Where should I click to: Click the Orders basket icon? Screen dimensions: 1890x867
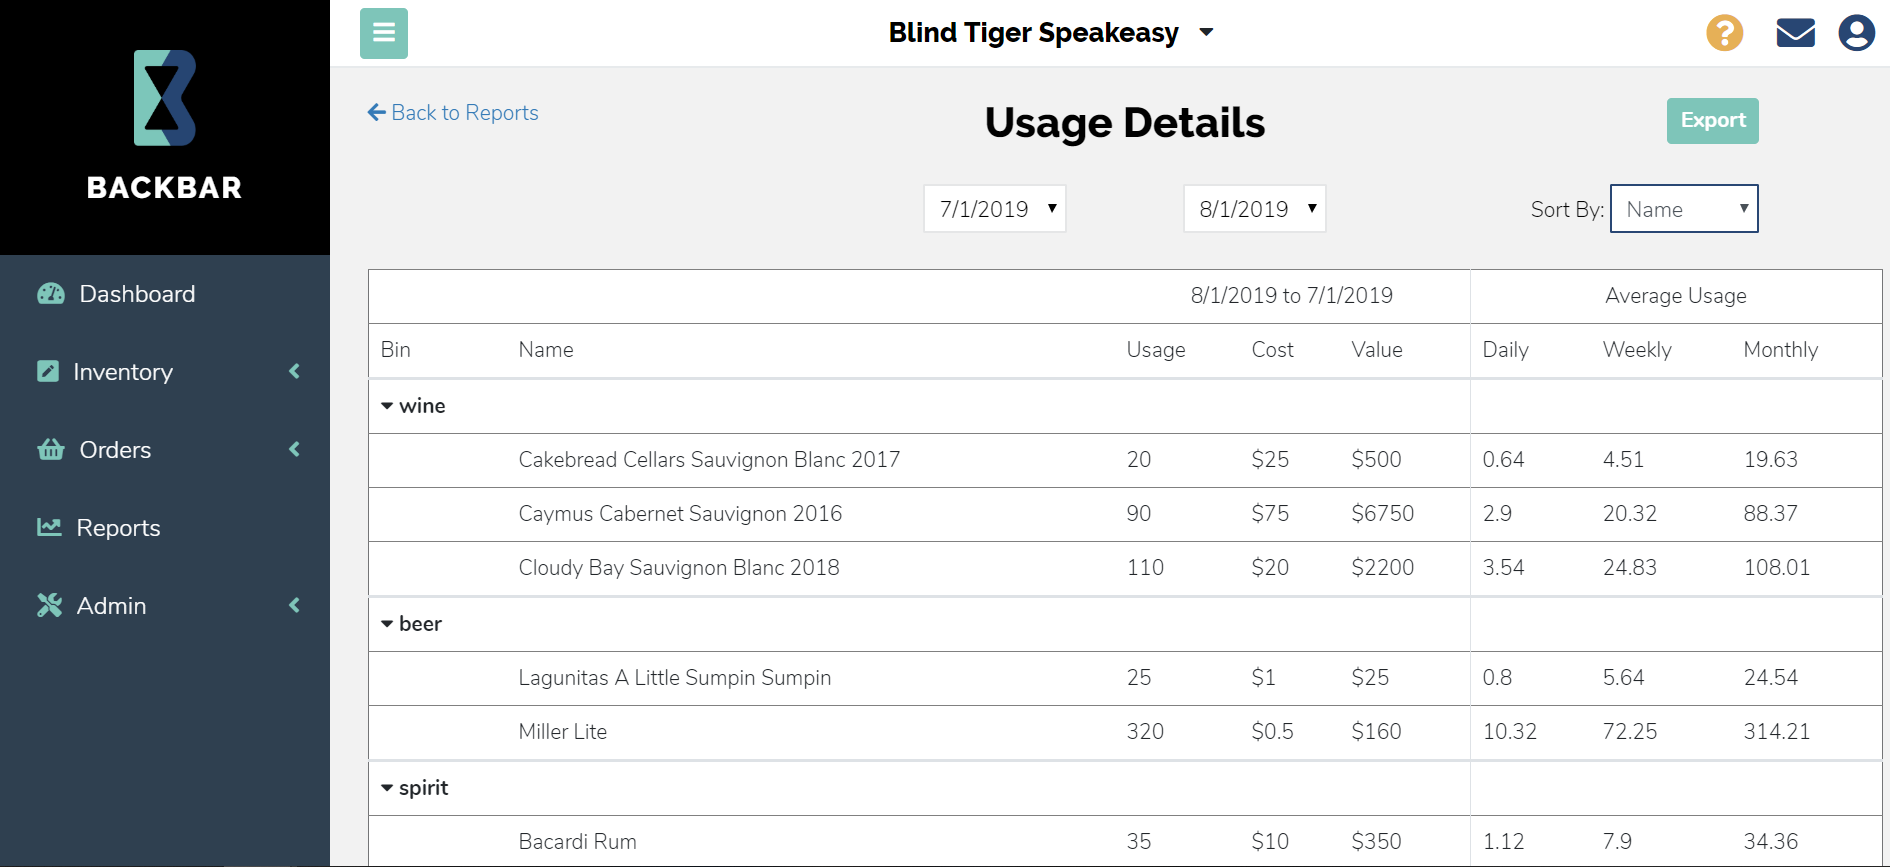click(50, 449)
